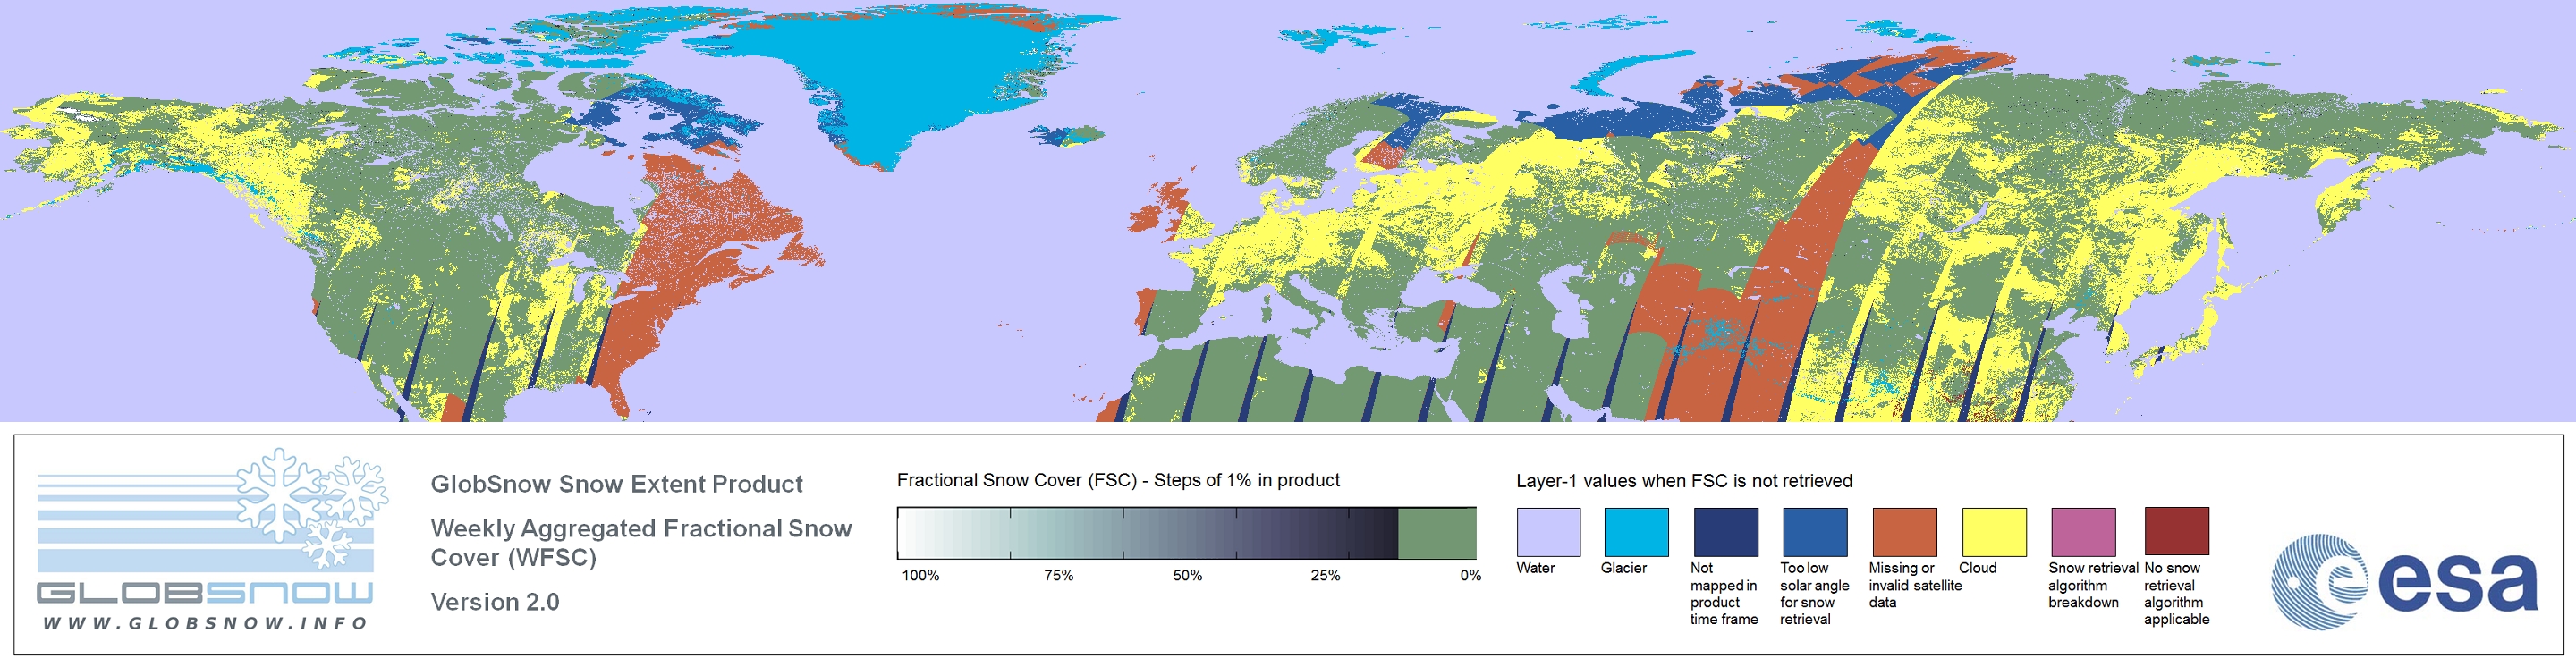
Task: Click the ESA logo
Action: coord(2404,581)
